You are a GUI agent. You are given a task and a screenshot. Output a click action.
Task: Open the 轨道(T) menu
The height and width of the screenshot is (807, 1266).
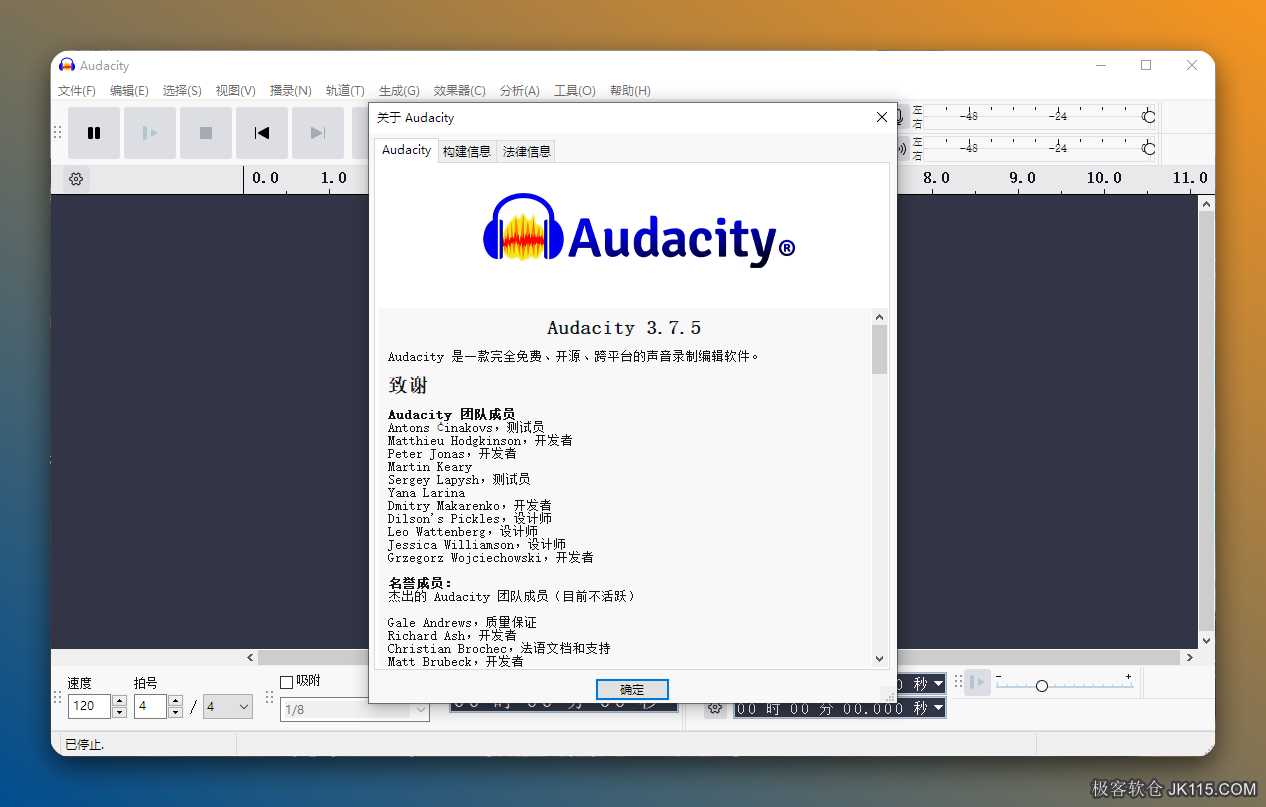pyautogui.click(x=345, y=91)
